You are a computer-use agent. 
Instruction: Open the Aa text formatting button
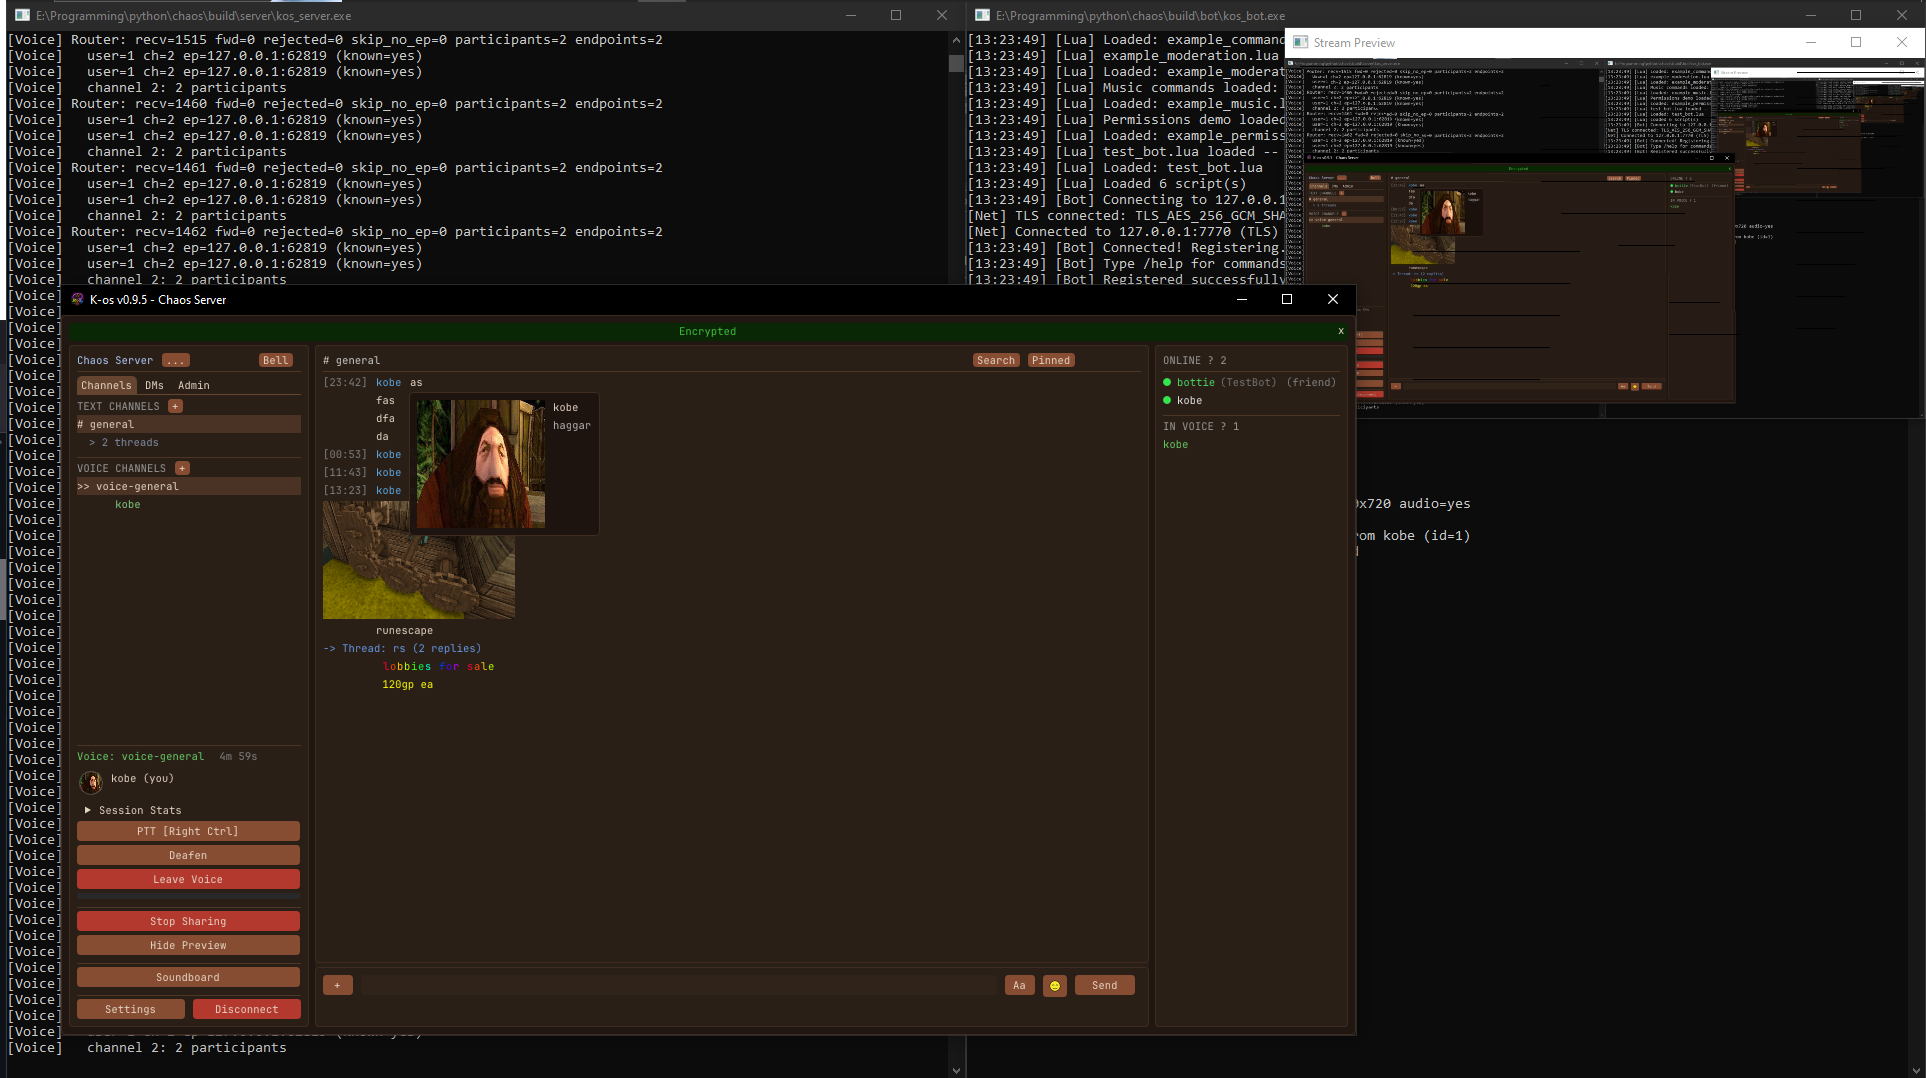[1019, 986]
